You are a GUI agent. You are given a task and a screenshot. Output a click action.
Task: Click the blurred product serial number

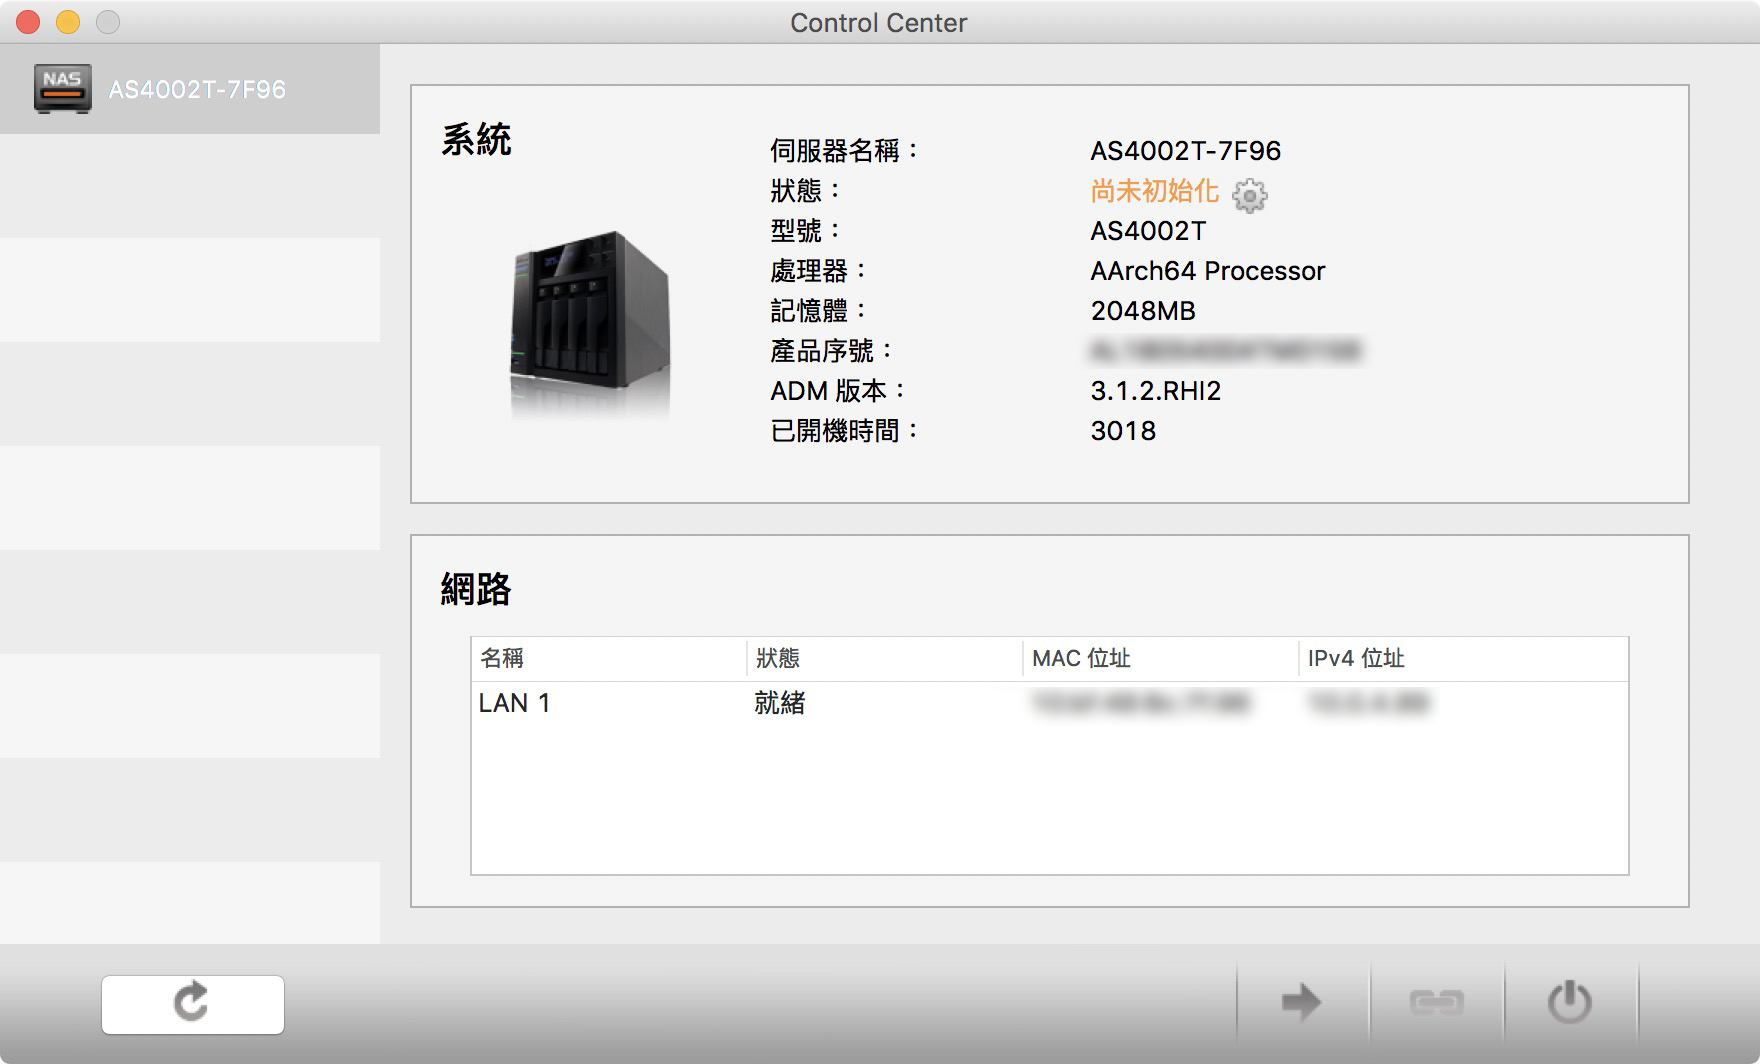coord(1225,351)
